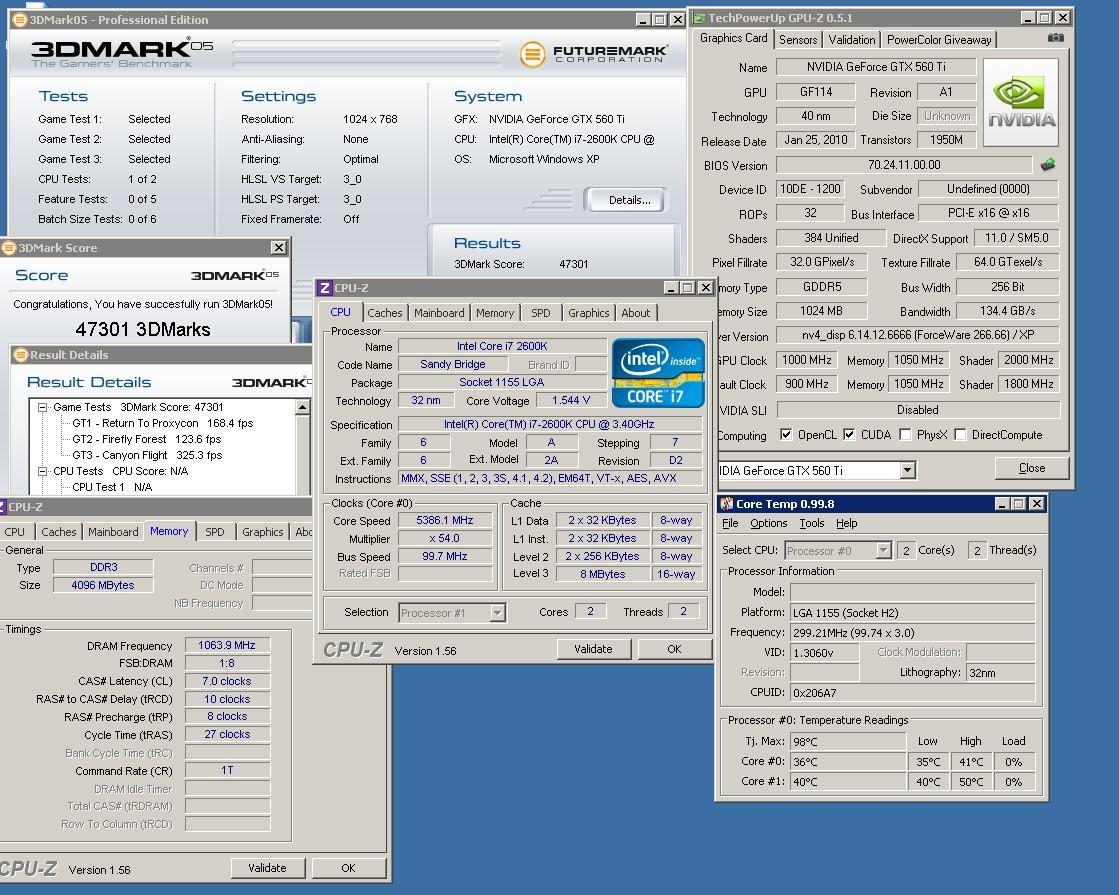The width and height of the screenshot is (1119, 895).
Task: Open the Processor #1 selection dropdown
Action: click(x=497, y=612)
